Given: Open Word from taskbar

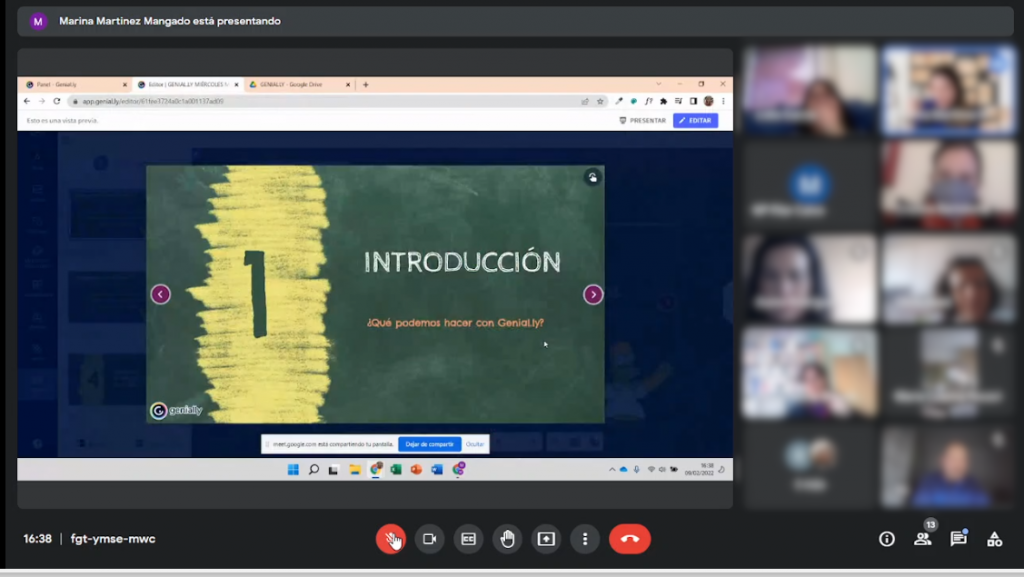Looking at the screenshot, I should pos(437,469).
